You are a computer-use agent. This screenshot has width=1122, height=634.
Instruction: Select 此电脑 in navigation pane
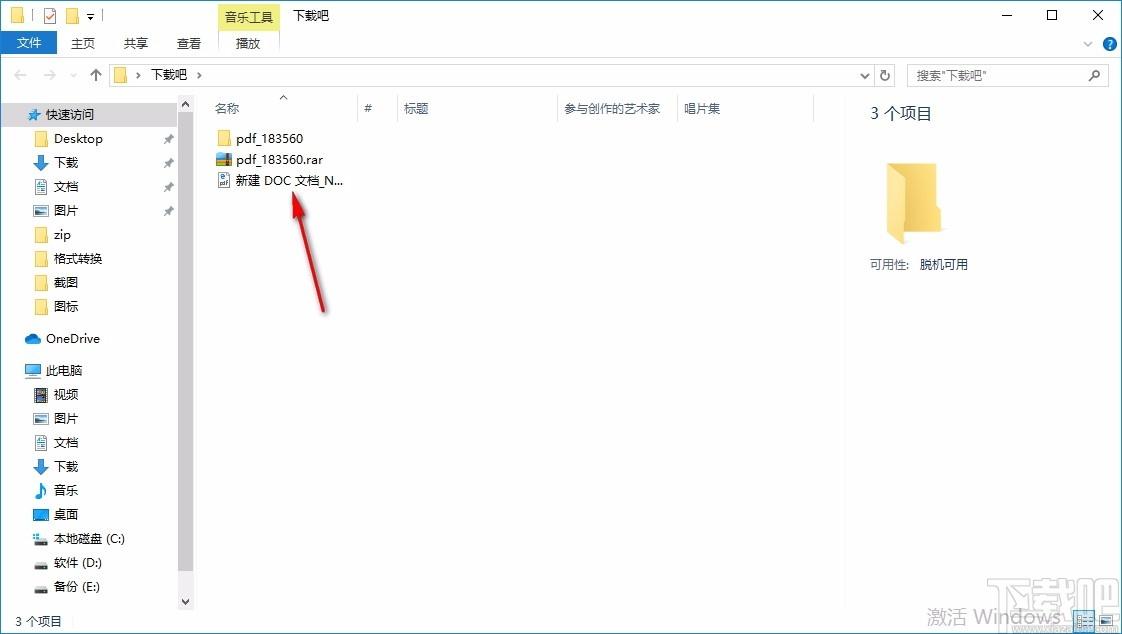(x=64, y=371)
